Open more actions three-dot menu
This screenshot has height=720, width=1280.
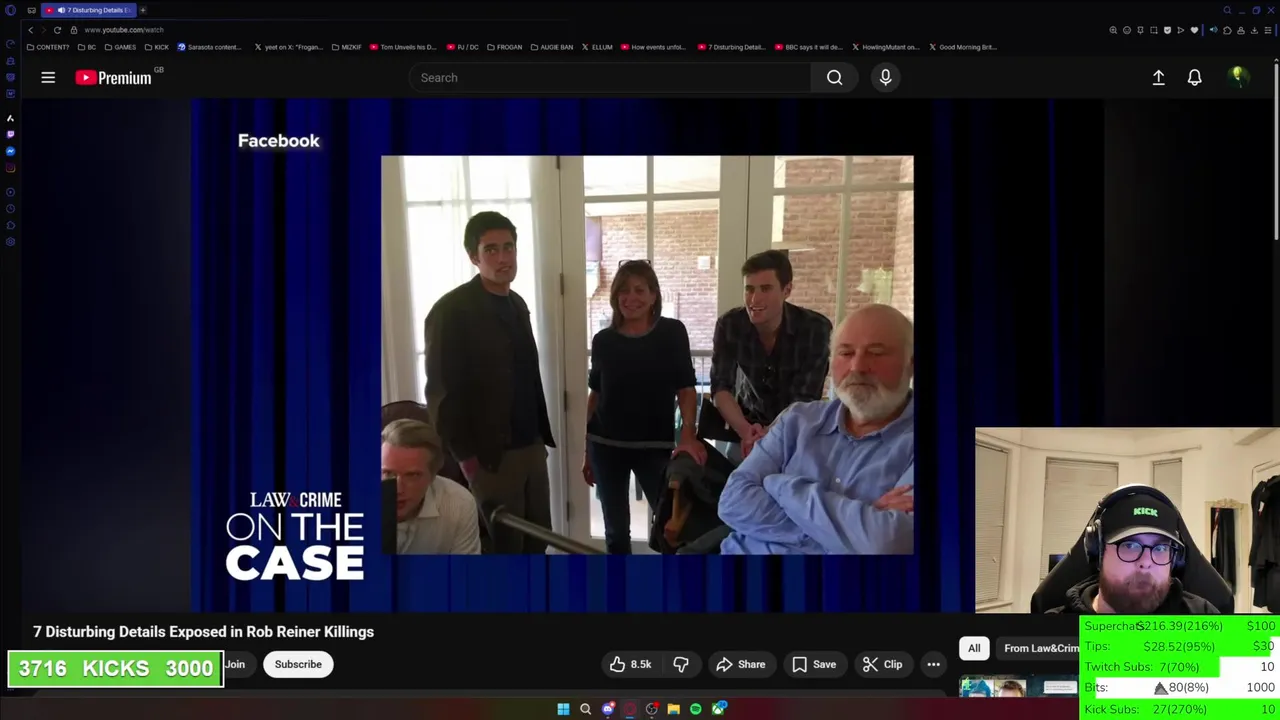pyautogui.click(x=933, y=664)
